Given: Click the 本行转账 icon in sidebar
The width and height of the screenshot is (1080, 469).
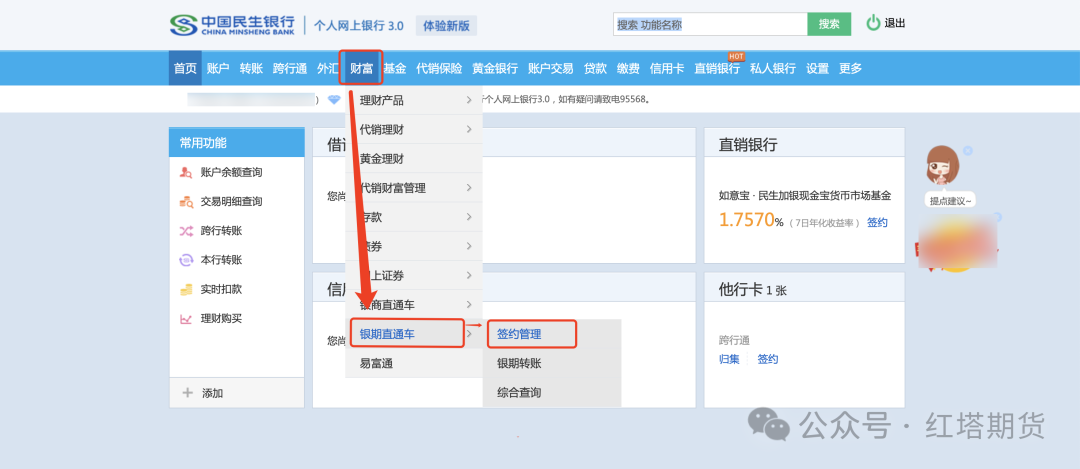Looking at the screenshot, I should 186,260.
